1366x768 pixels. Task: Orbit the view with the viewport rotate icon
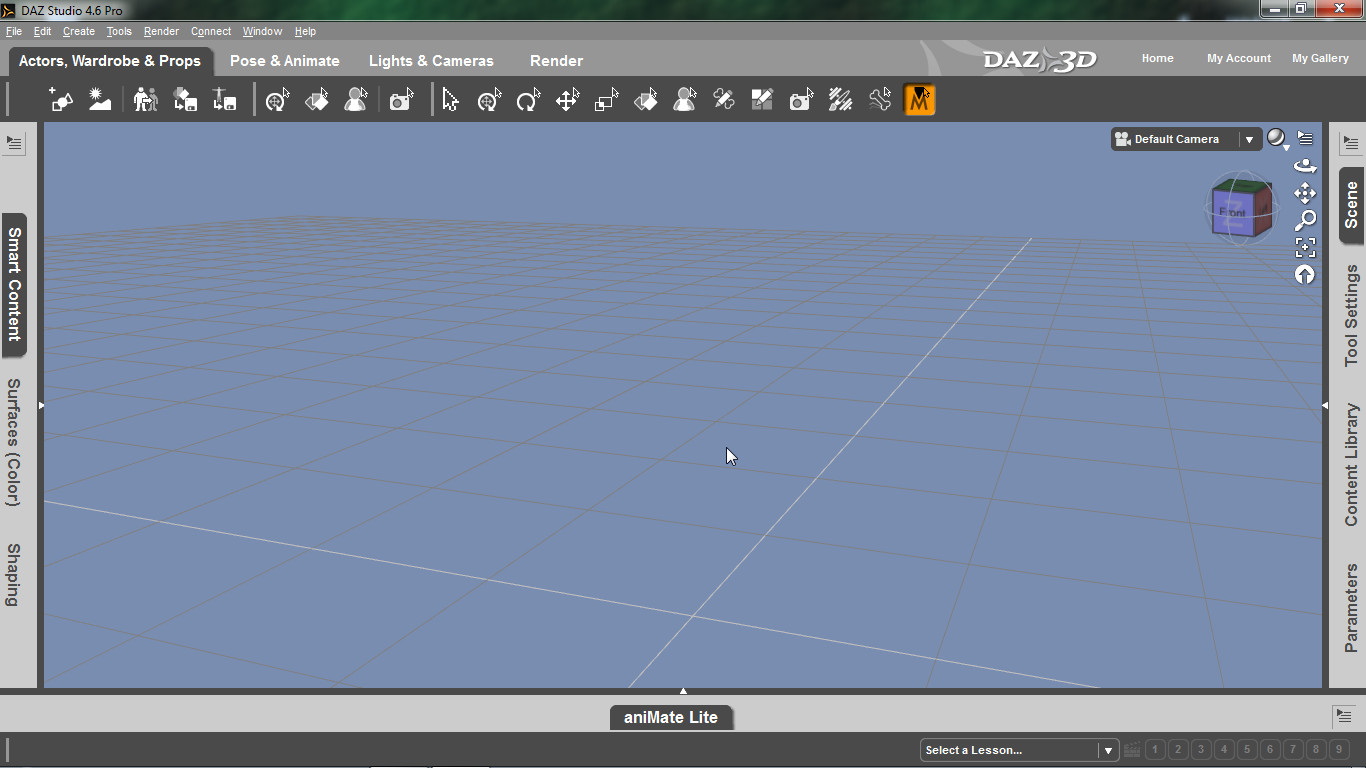point(1305,166)
